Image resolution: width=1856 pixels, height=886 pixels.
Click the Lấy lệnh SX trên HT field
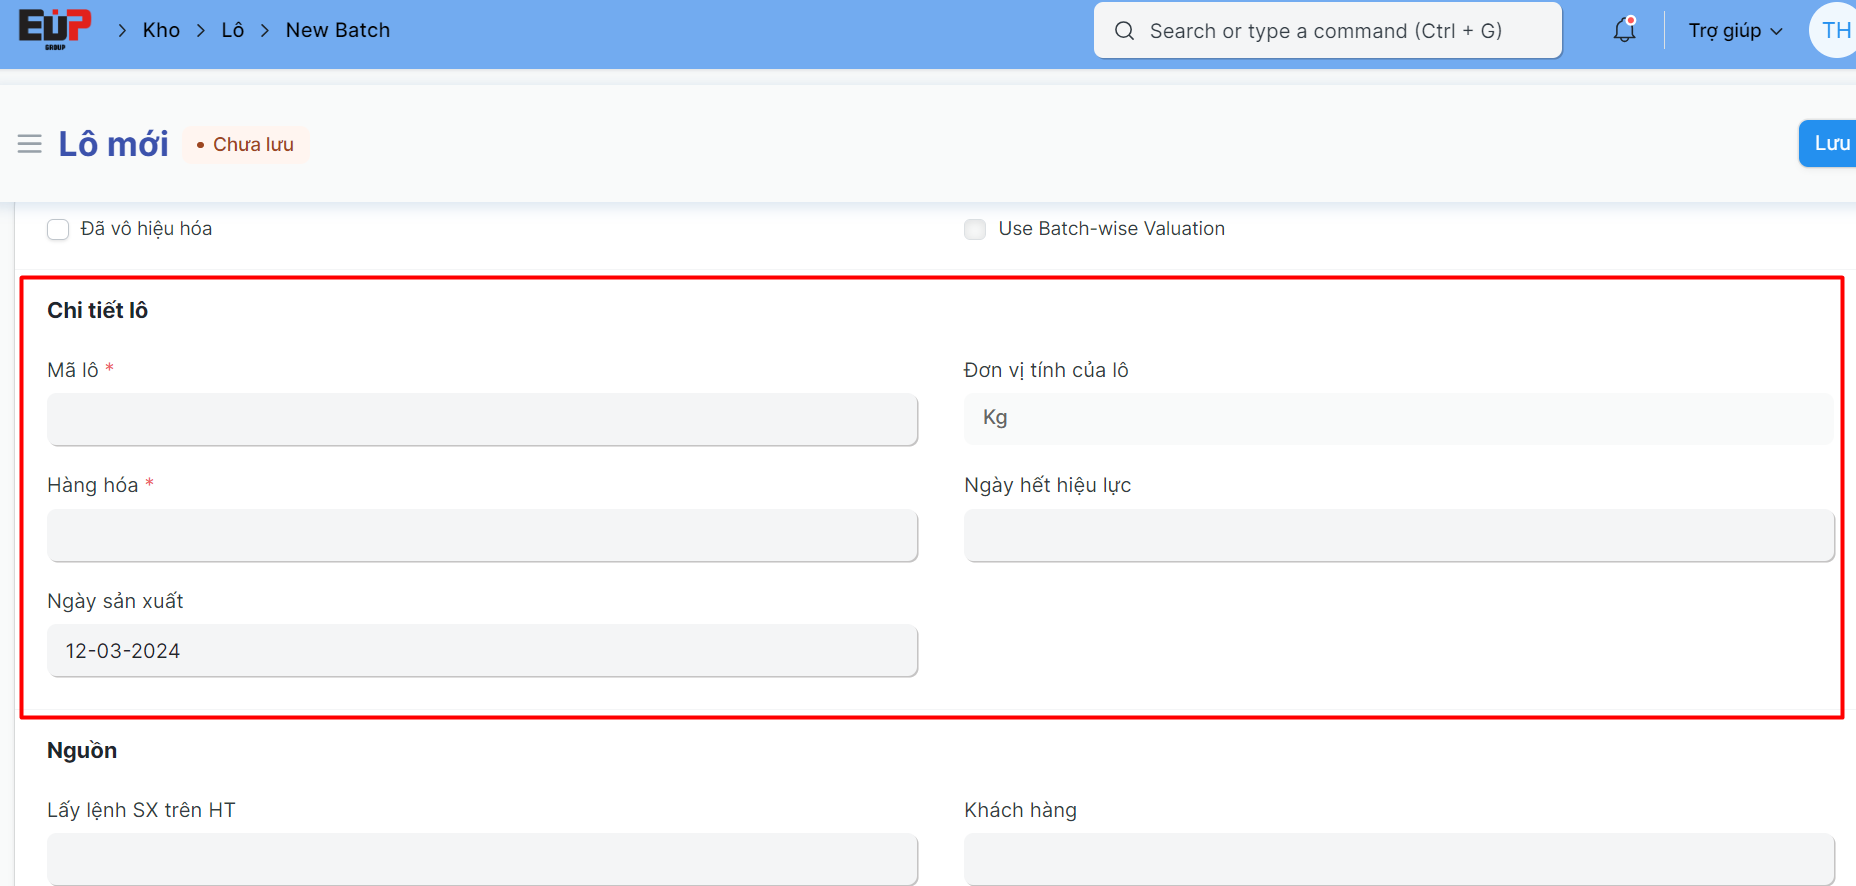pos(482,859)
